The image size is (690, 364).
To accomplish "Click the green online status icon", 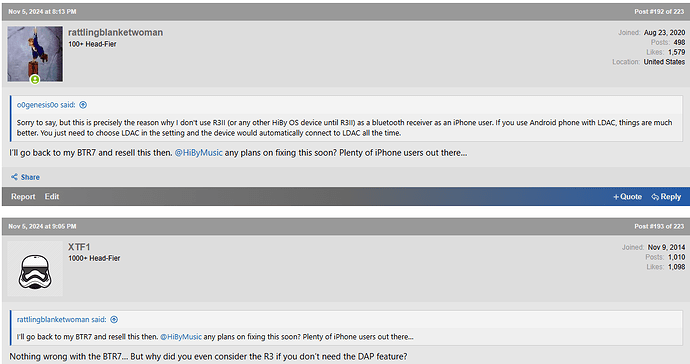I will click(x=35, y=80).
